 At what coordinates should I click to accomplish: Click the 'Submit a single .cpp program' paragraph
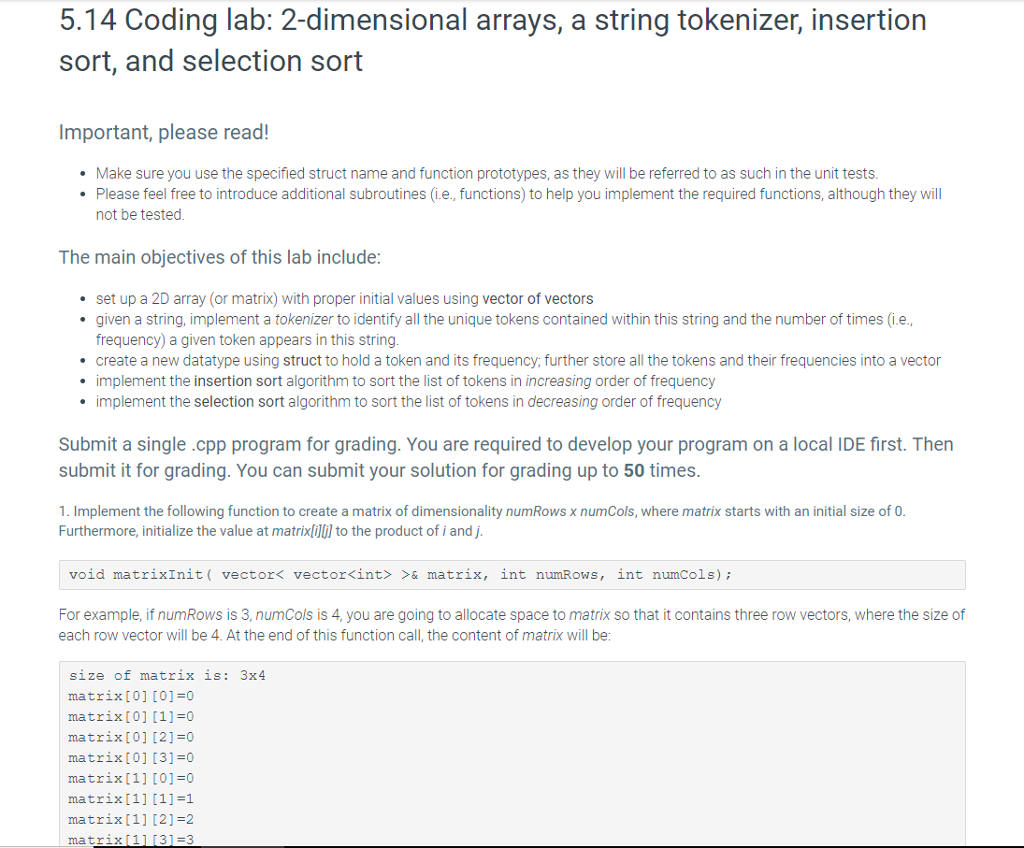click(x=506, y=457)
